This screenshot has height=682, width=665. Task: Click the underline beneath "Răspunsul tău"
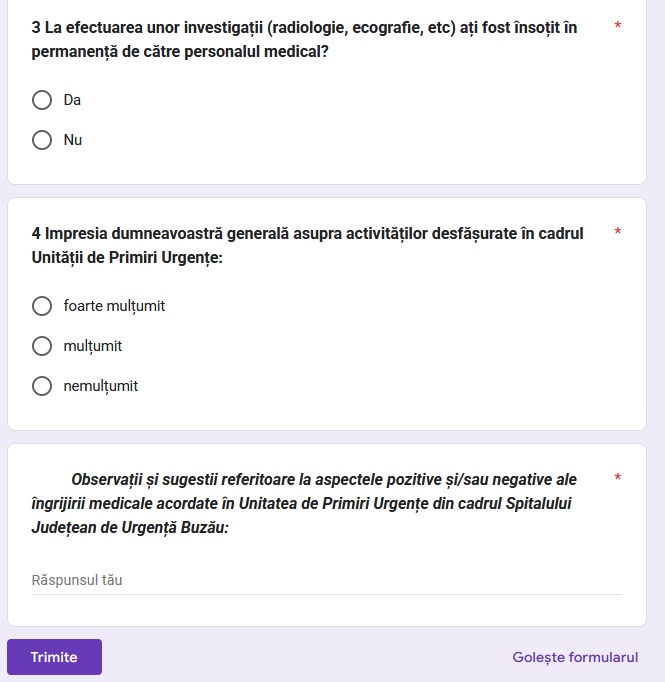point(326,594)
